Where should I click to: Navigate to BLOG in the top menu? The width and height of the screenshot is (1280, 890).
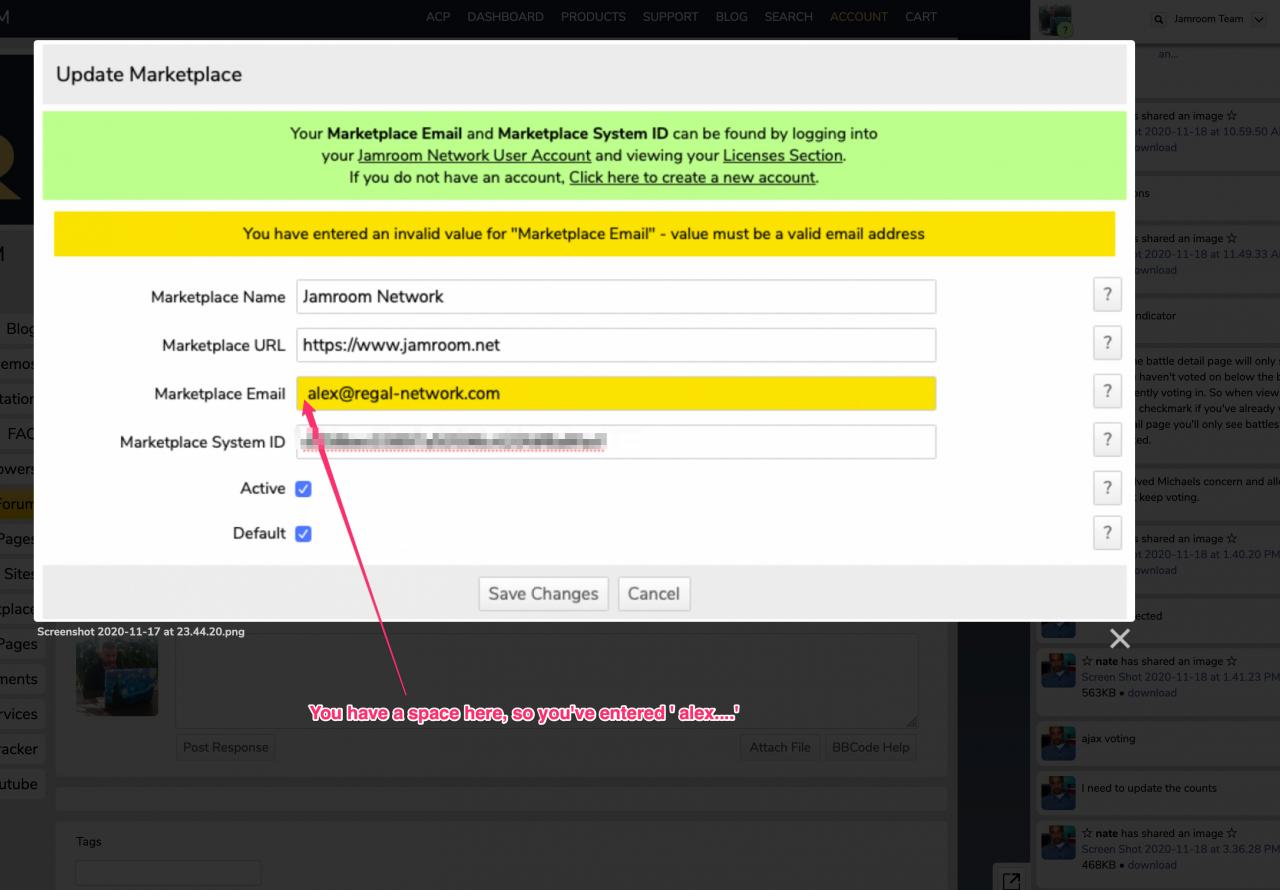731,16
